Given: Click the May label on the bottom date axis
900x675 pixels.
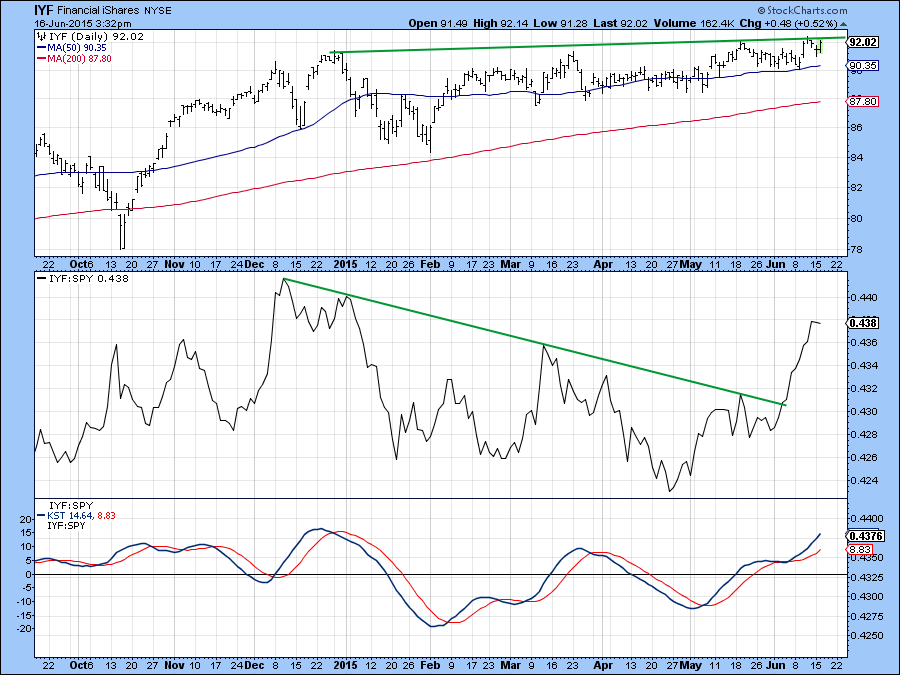Looking at the screenshot, I should [690, 665].
